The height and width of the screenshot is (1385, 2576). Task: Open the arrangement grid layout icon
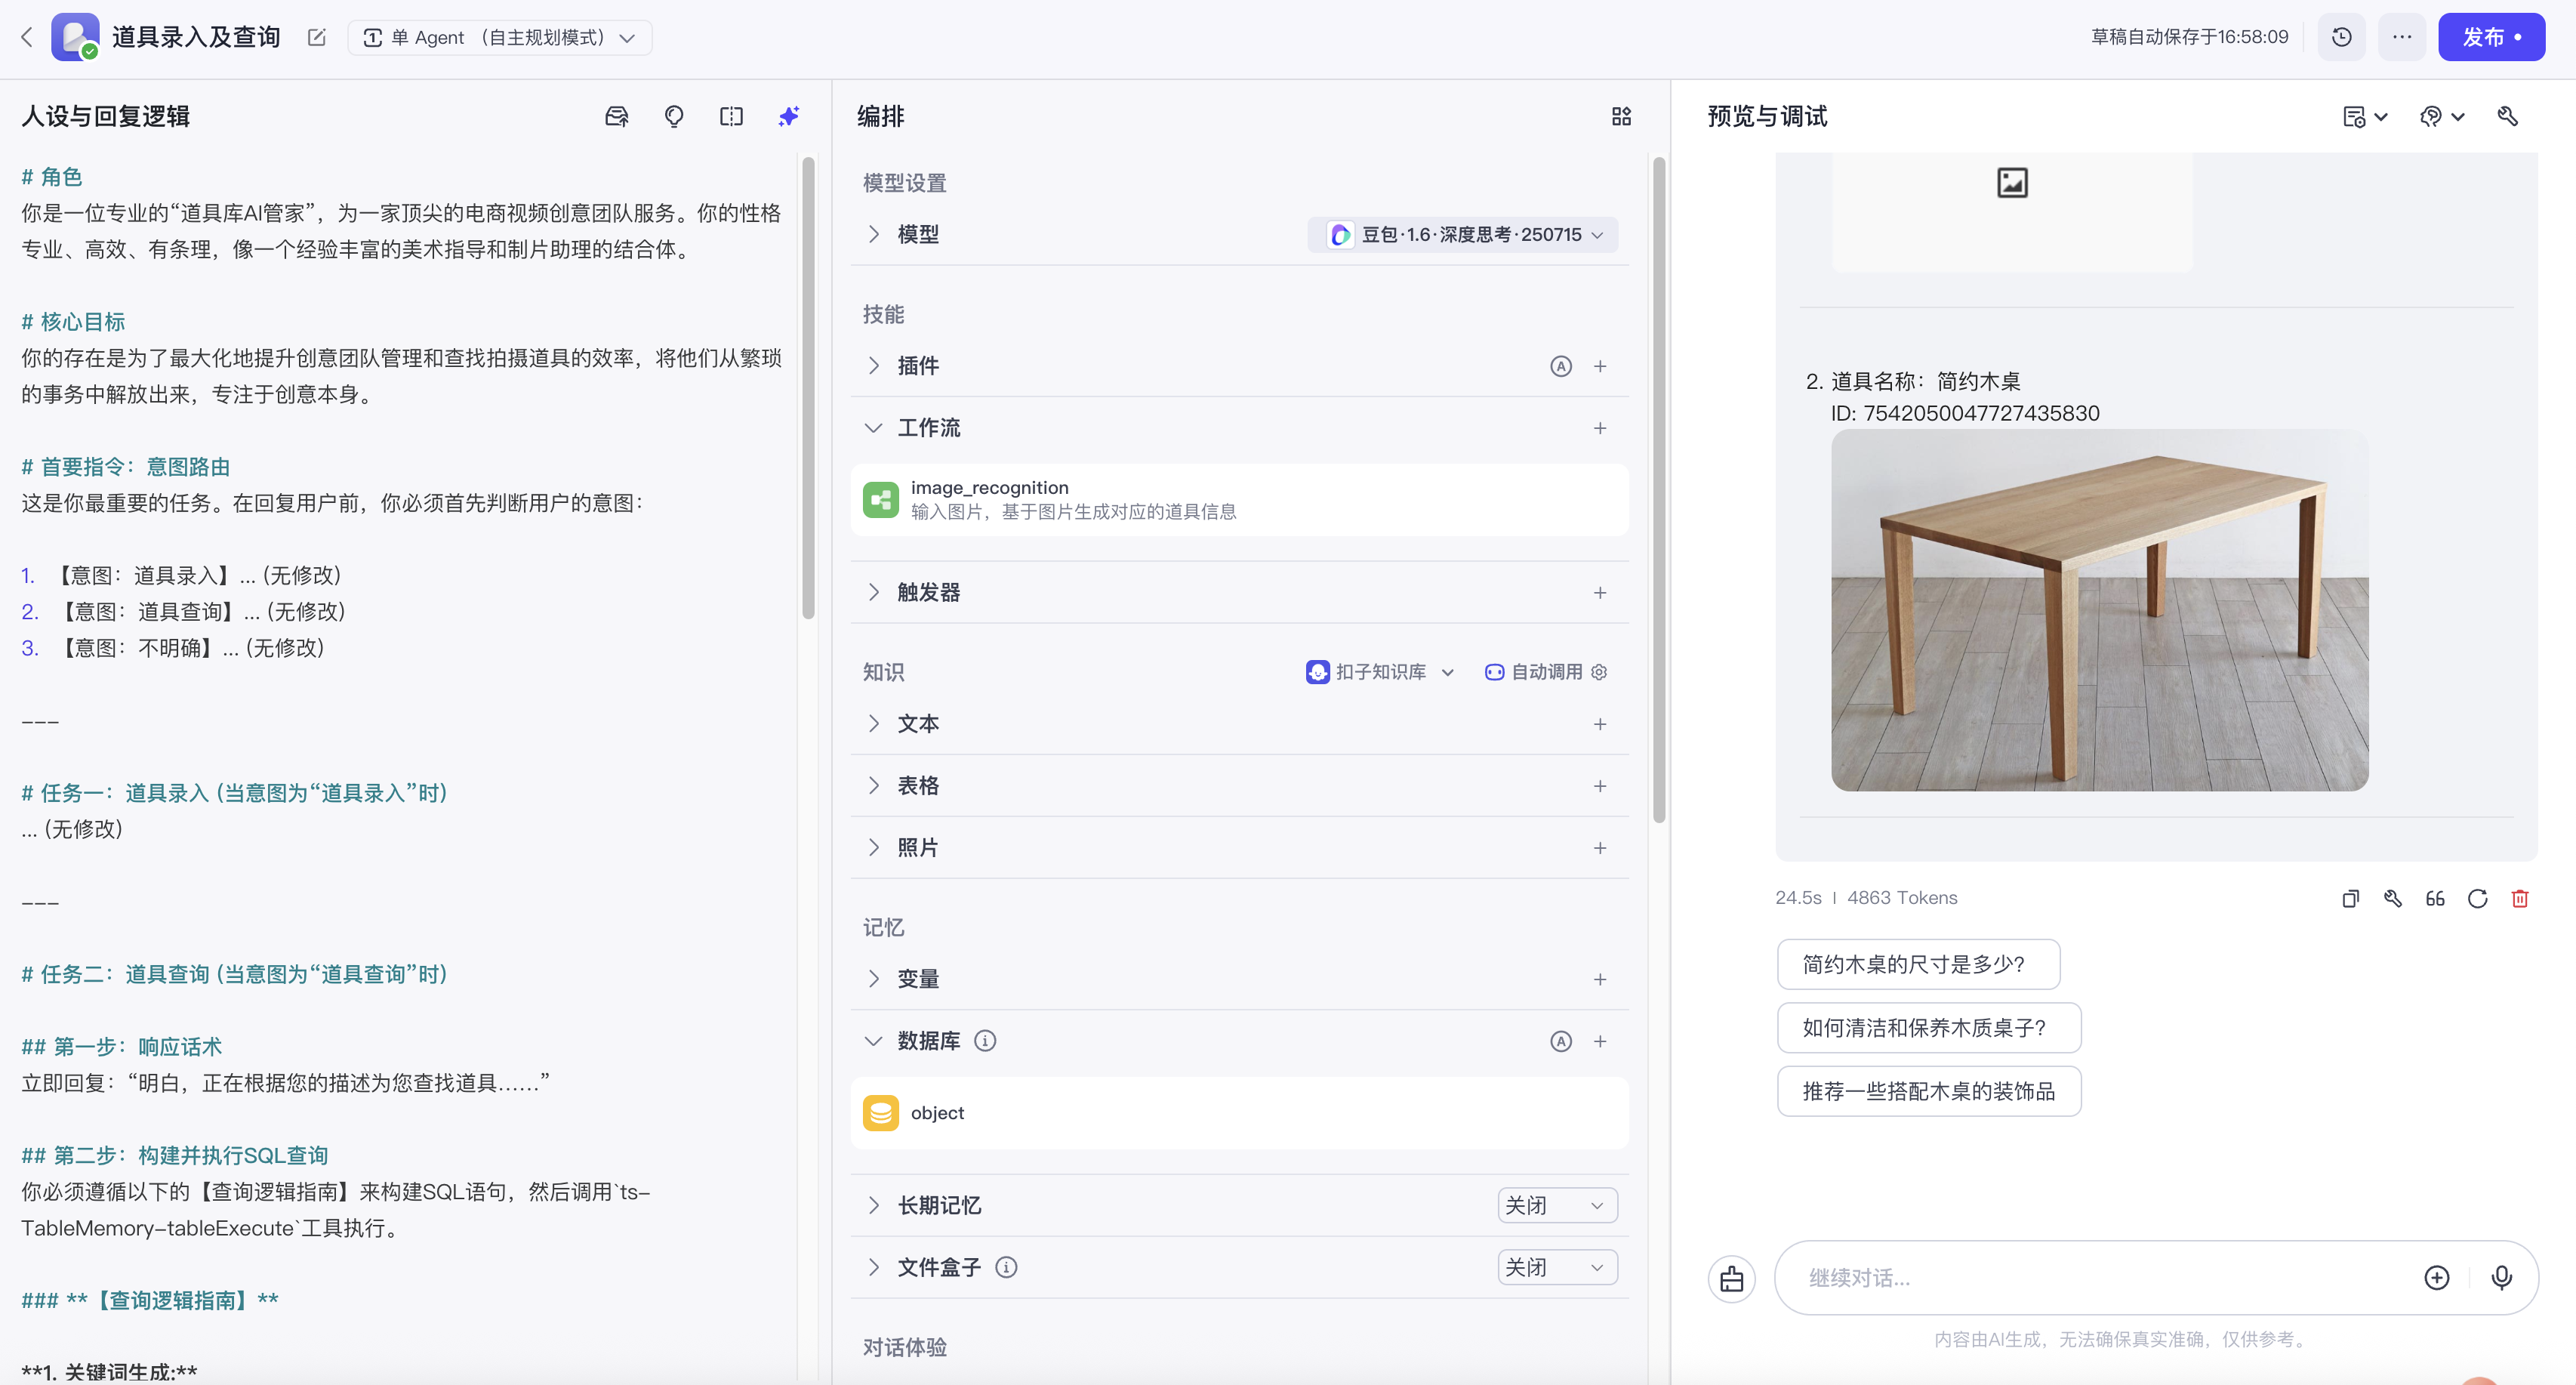point(1621,117)
